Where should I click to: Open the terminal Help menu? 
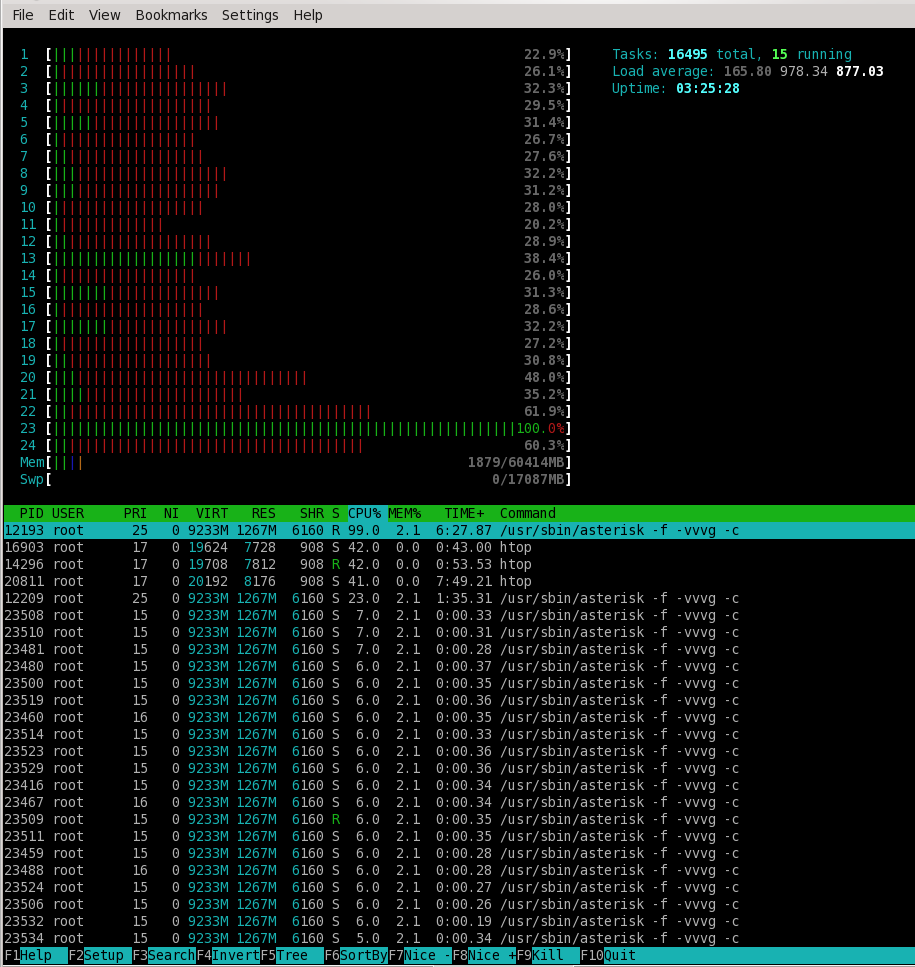[308, 15]
